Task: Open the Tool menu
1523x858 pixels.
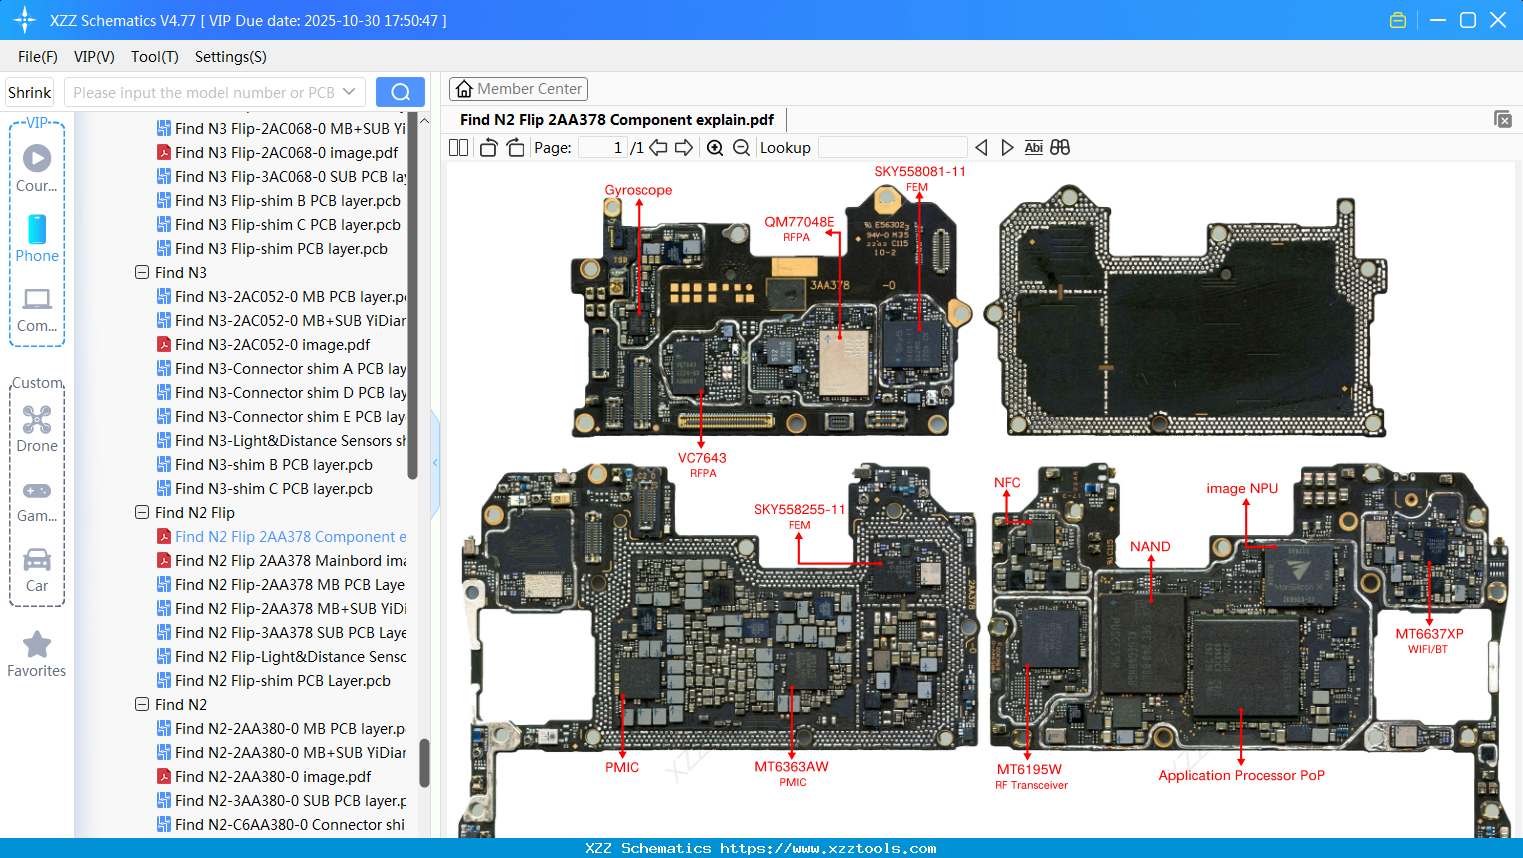Action: [x=154, y=57]
